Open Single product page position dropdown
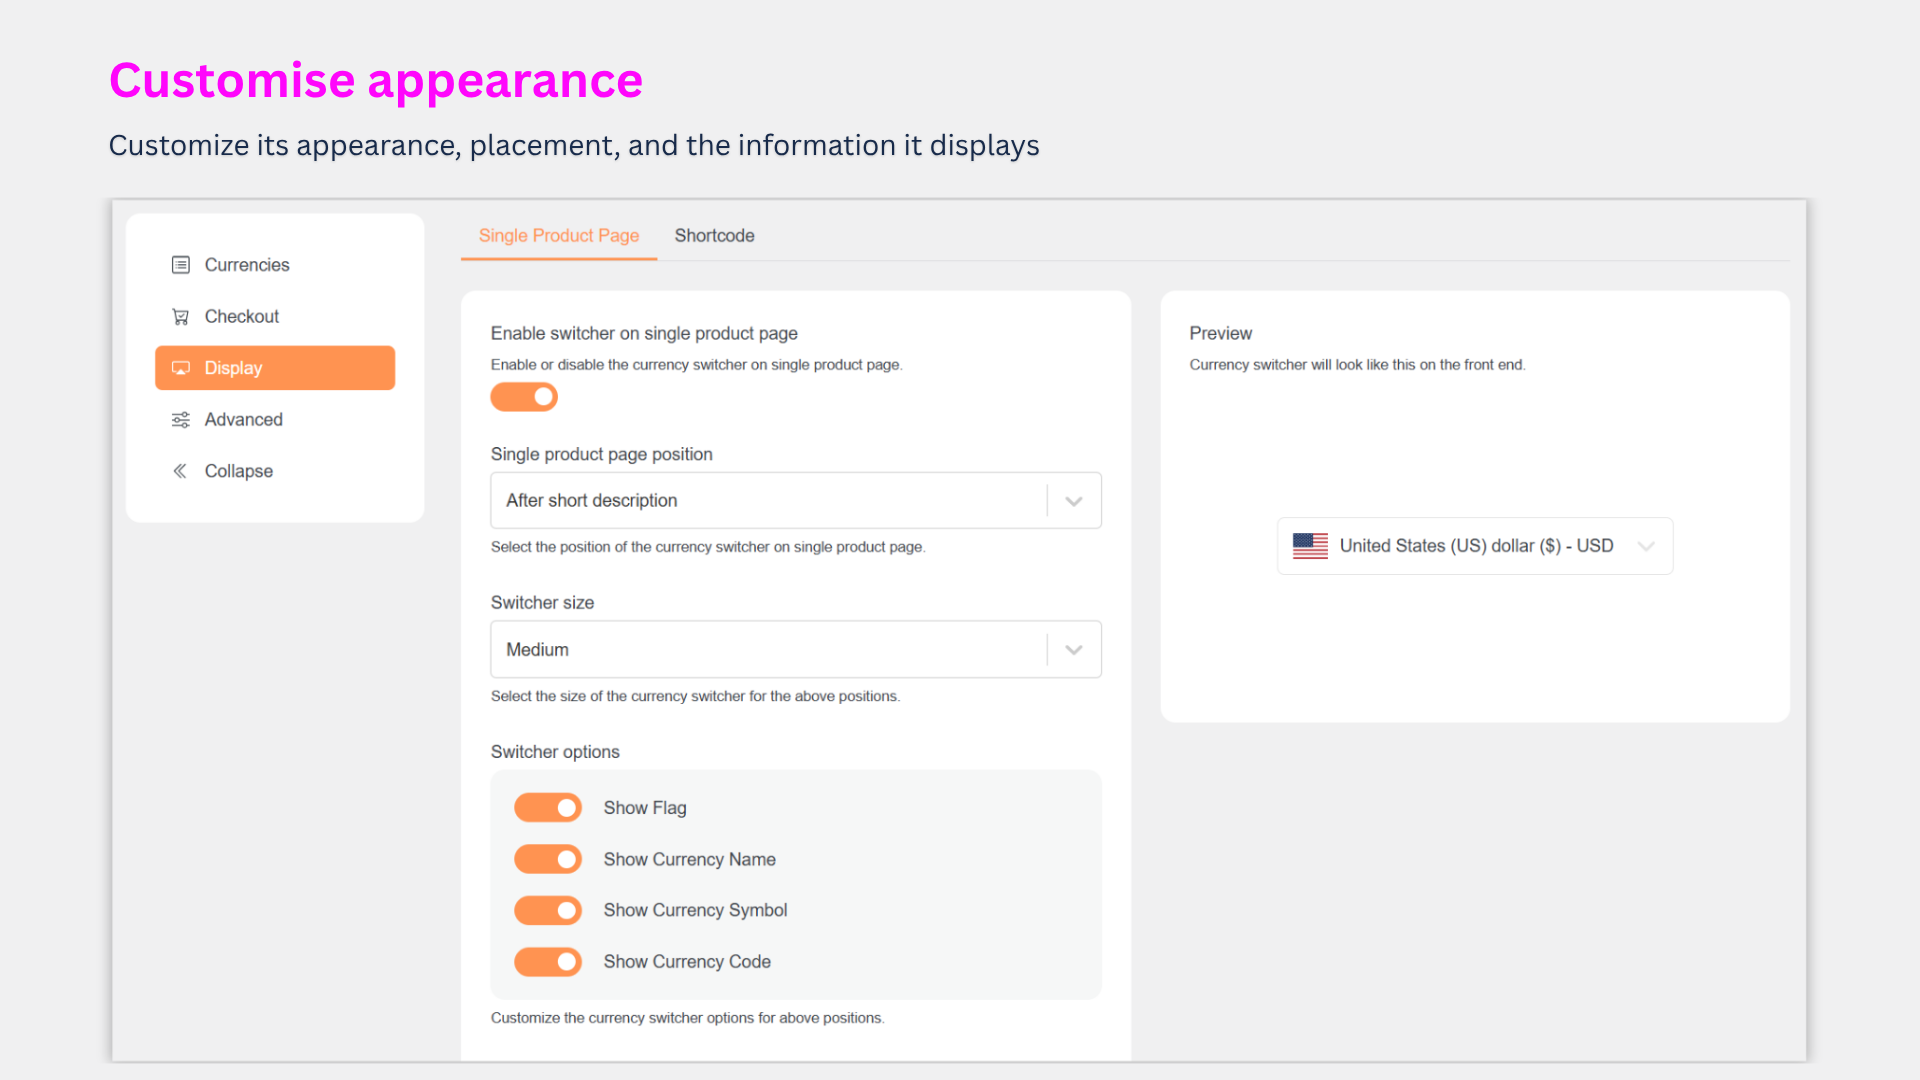 point(770,500)
